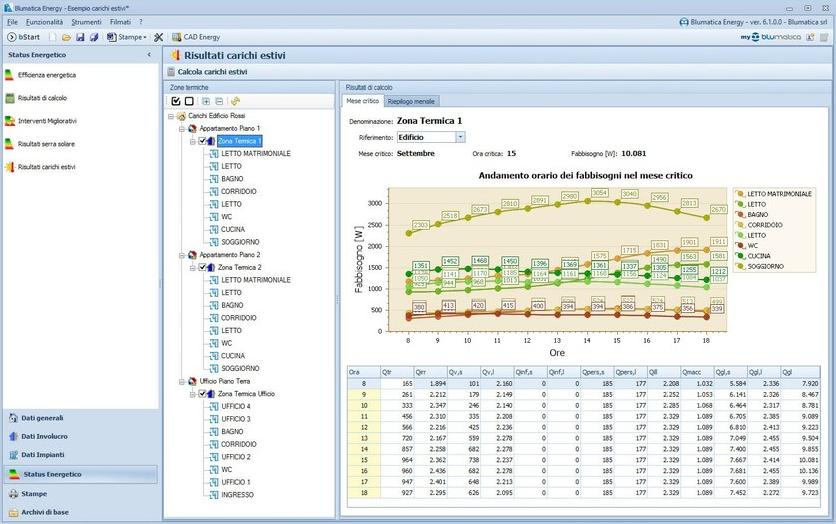Click the refresh icon in Zone termiche toolbar

click(x=235, y=101)
